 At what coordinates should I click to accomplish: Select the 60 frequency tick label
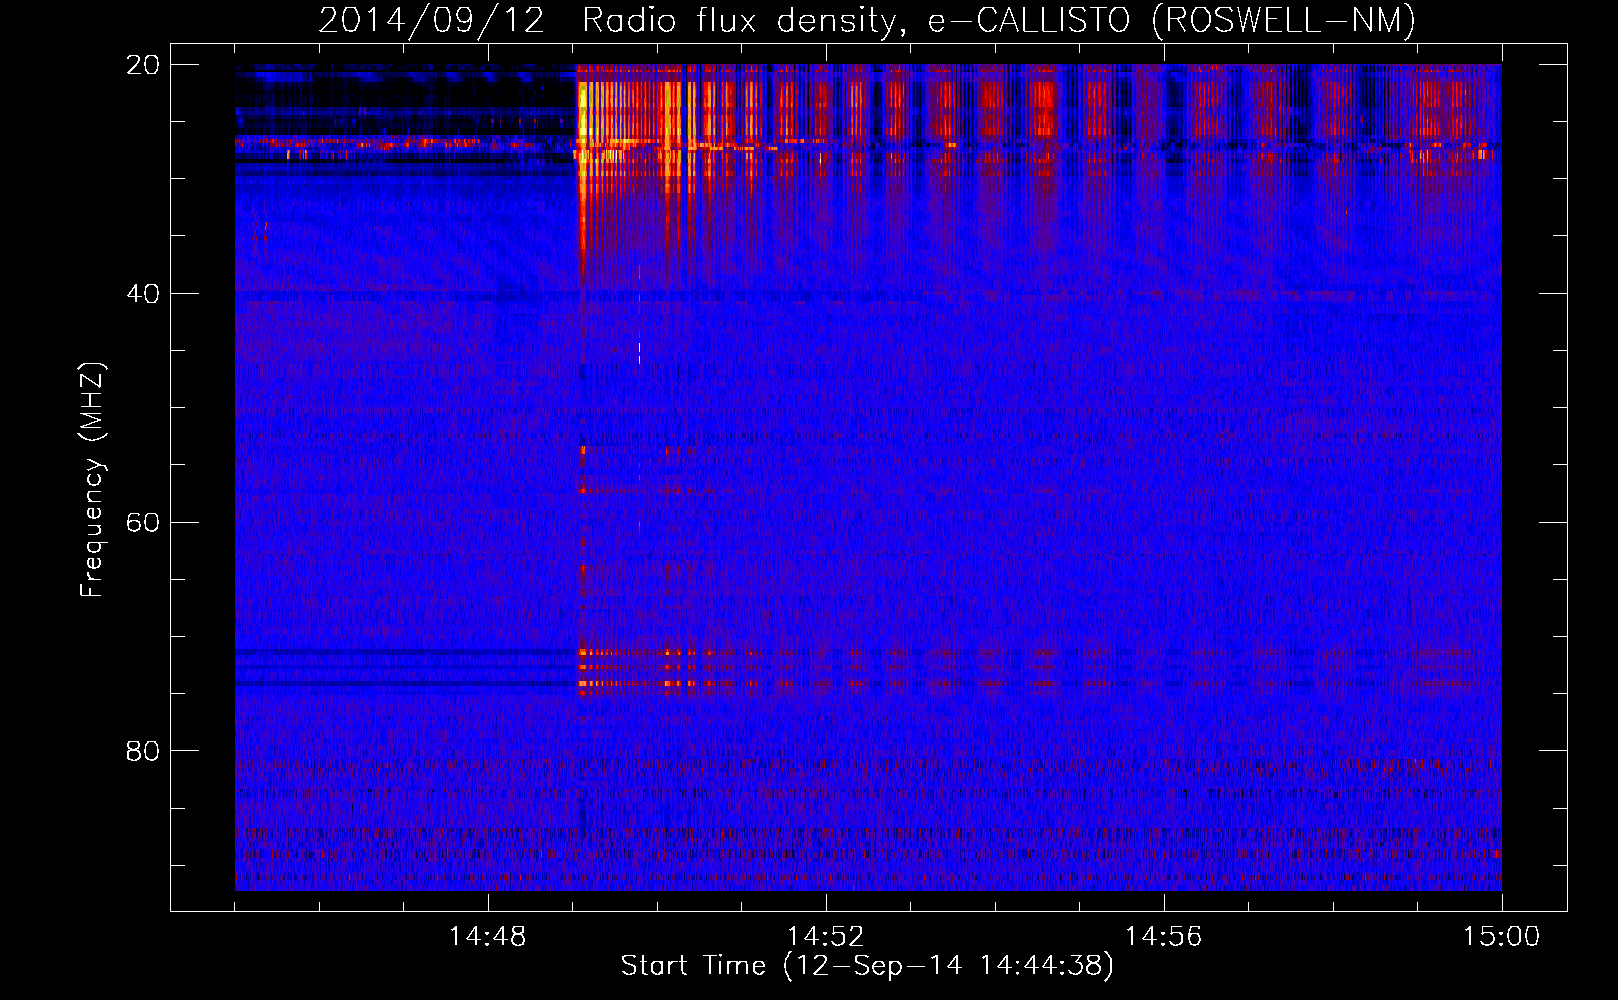(x=143, y=522)
